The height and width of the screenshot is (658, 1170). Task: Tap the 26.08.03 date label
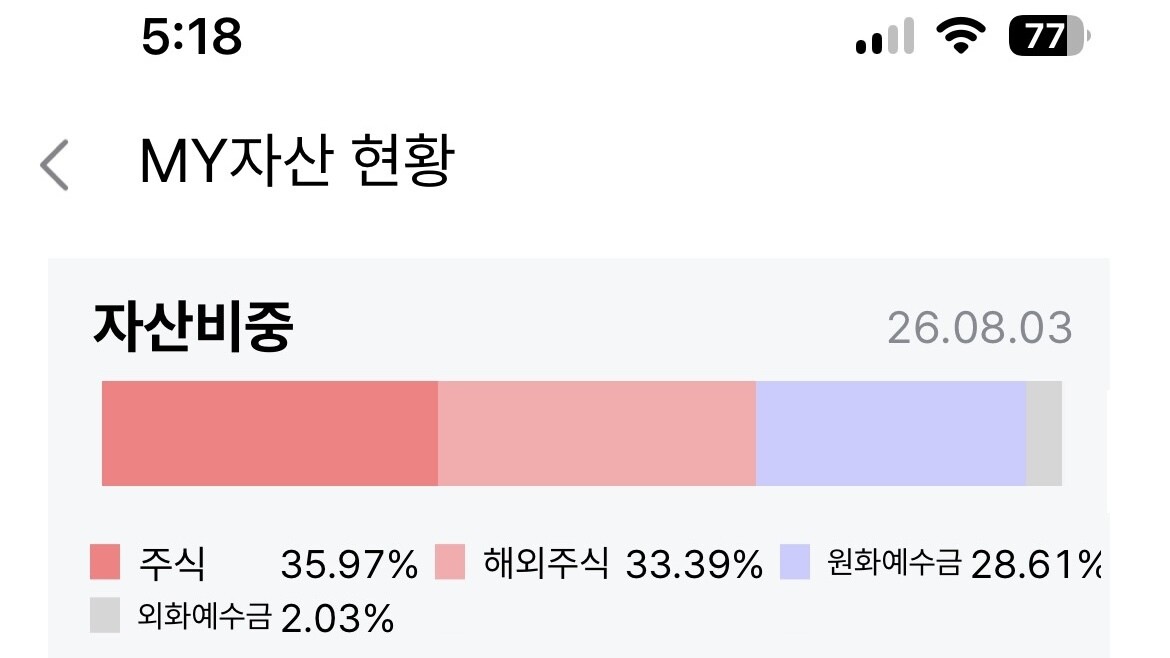pos(980,328)
